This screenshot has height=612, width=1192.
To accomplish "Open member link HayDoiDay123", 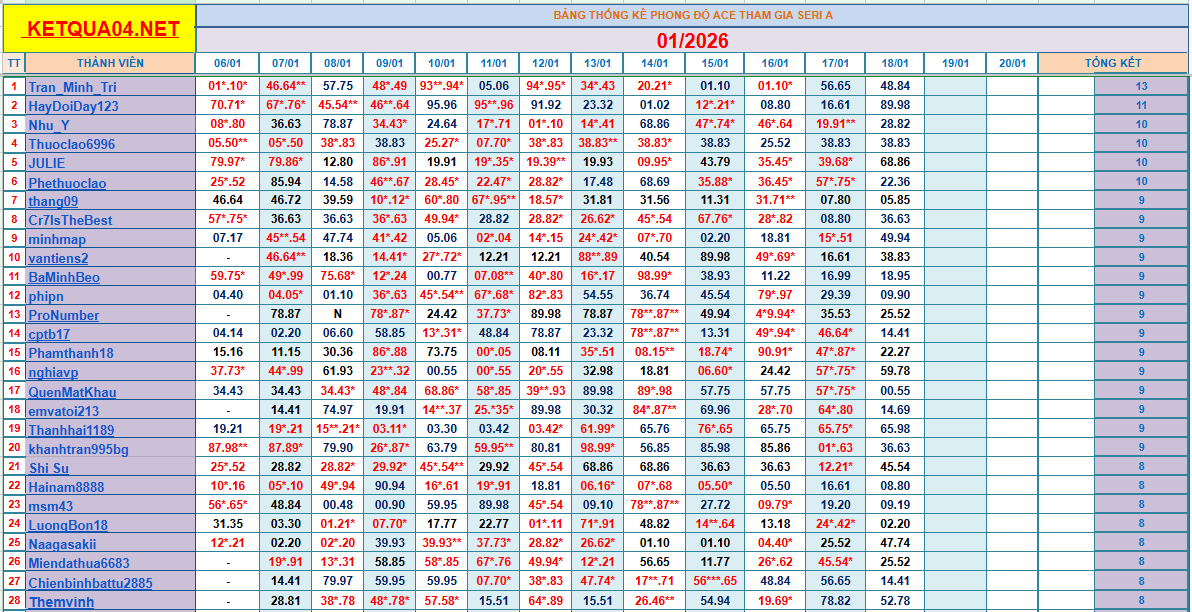I will (73, 106).
